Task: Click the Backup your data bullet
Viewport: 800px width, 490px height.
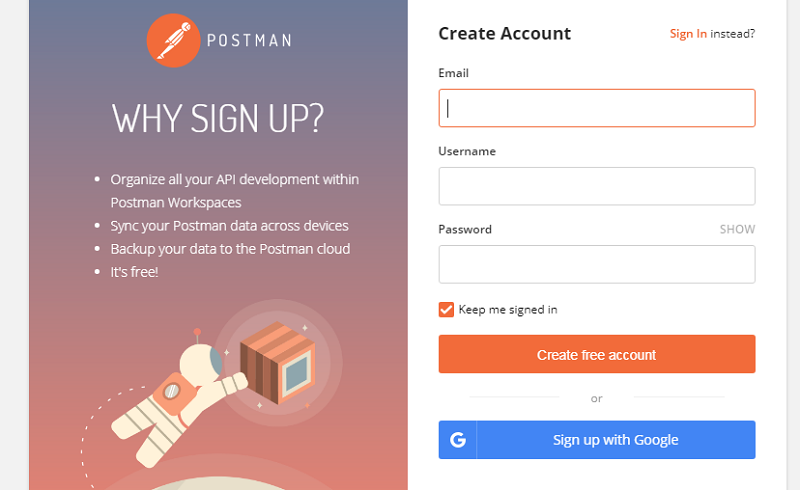Action: click(x=230, y=249)
